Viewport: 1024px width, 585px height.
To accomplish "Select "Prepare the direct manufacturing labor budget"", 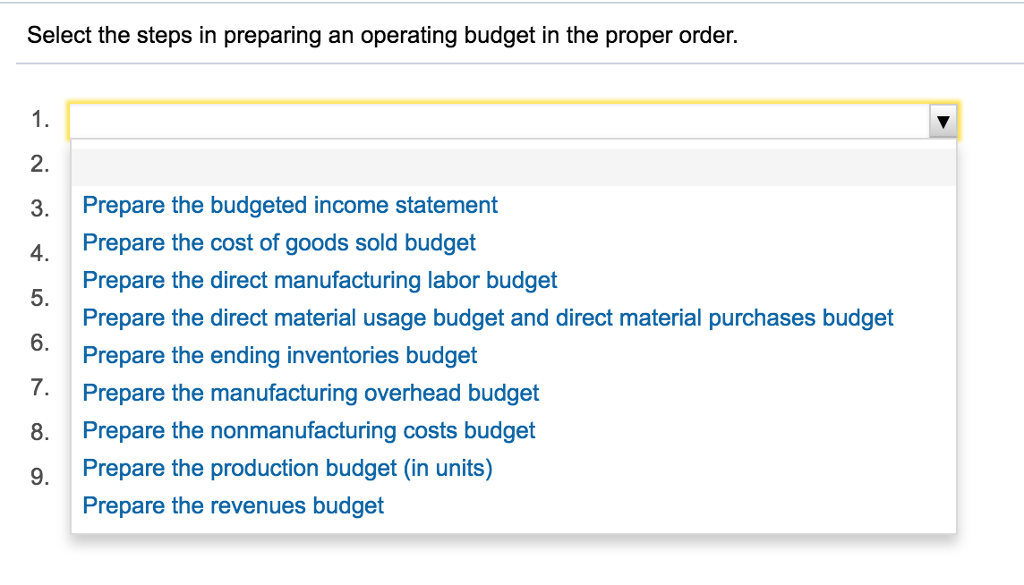I will [320, 280].
